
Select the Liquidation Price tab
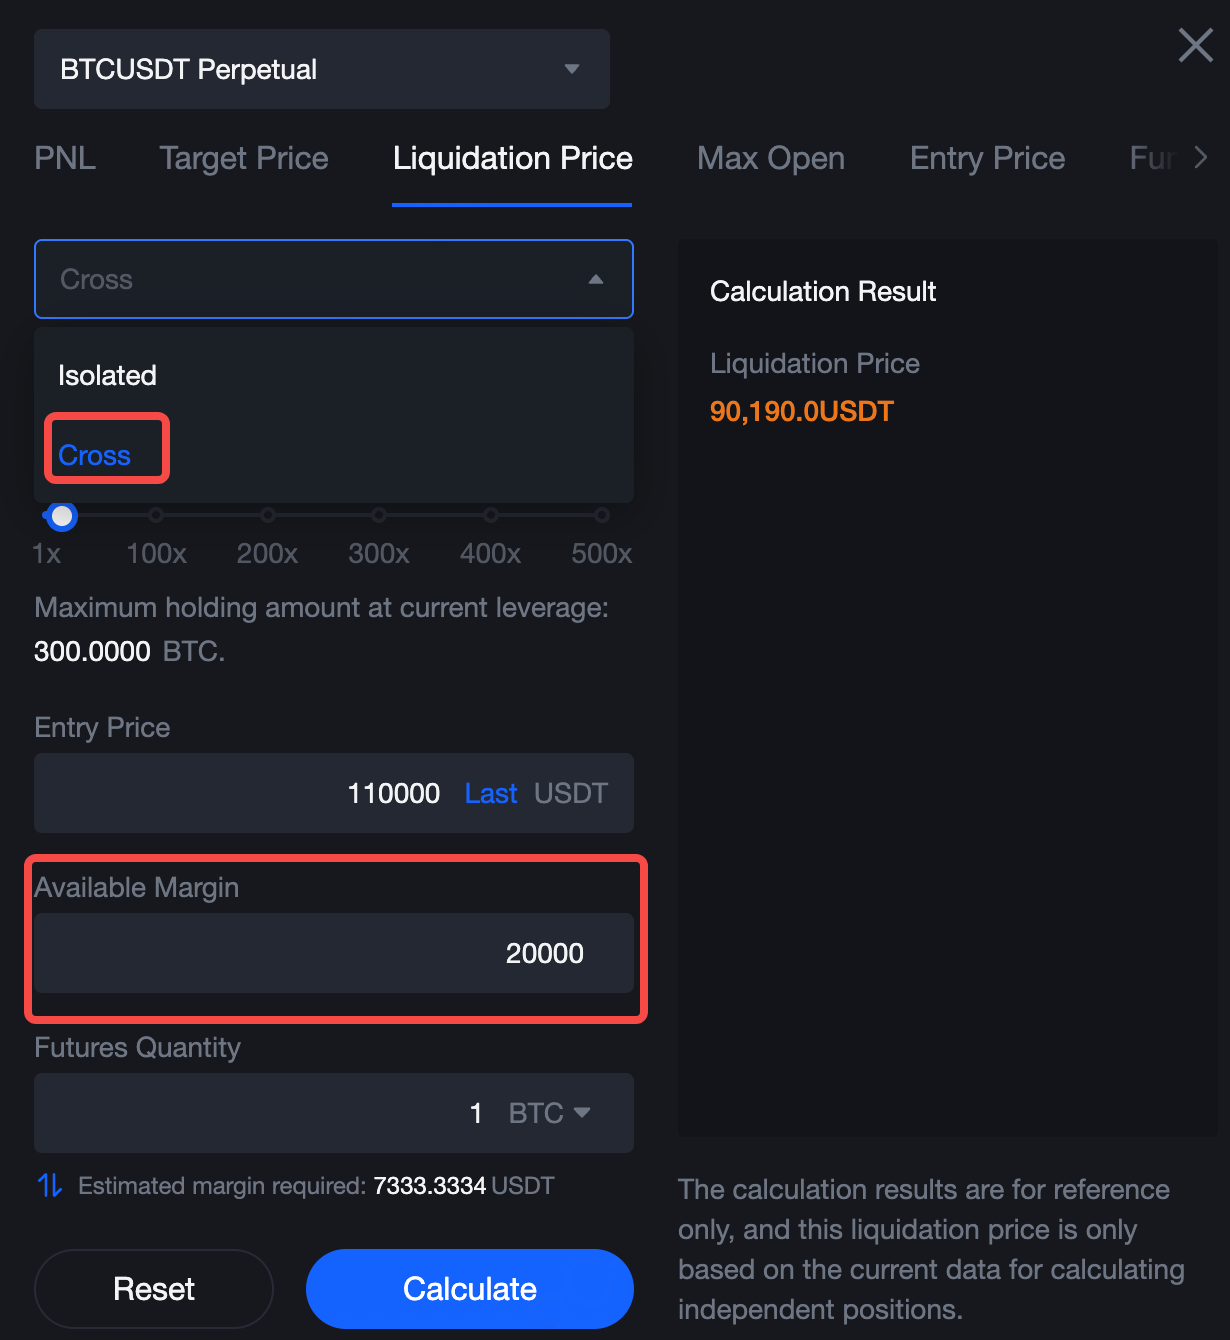pyautogui.click(x=512, y=158)
